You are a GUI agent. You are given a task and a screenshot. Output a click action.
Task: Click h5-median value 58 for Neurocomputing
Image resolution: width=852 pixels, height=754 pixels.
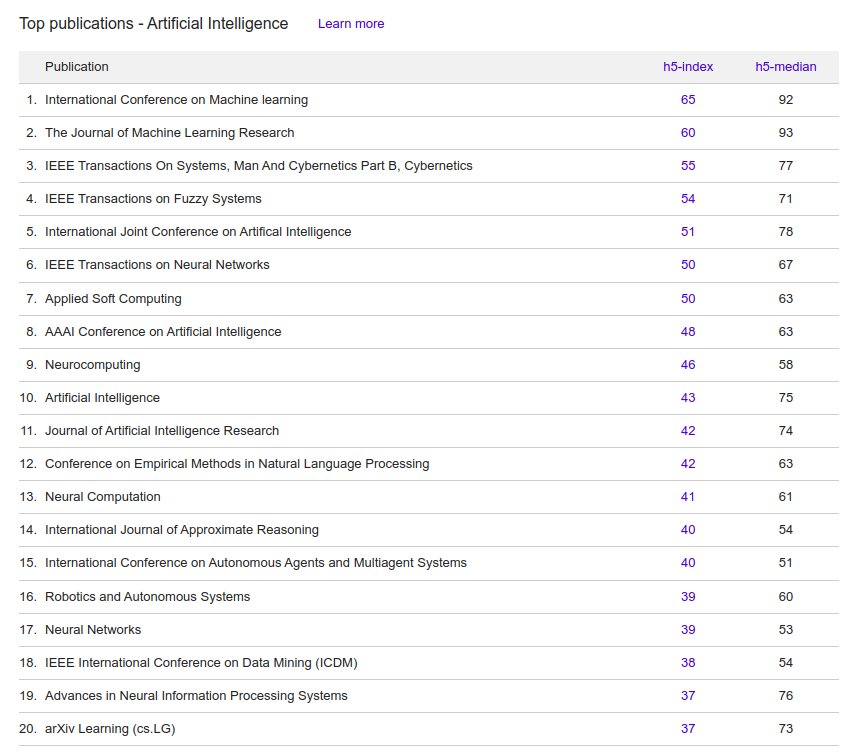786,365
